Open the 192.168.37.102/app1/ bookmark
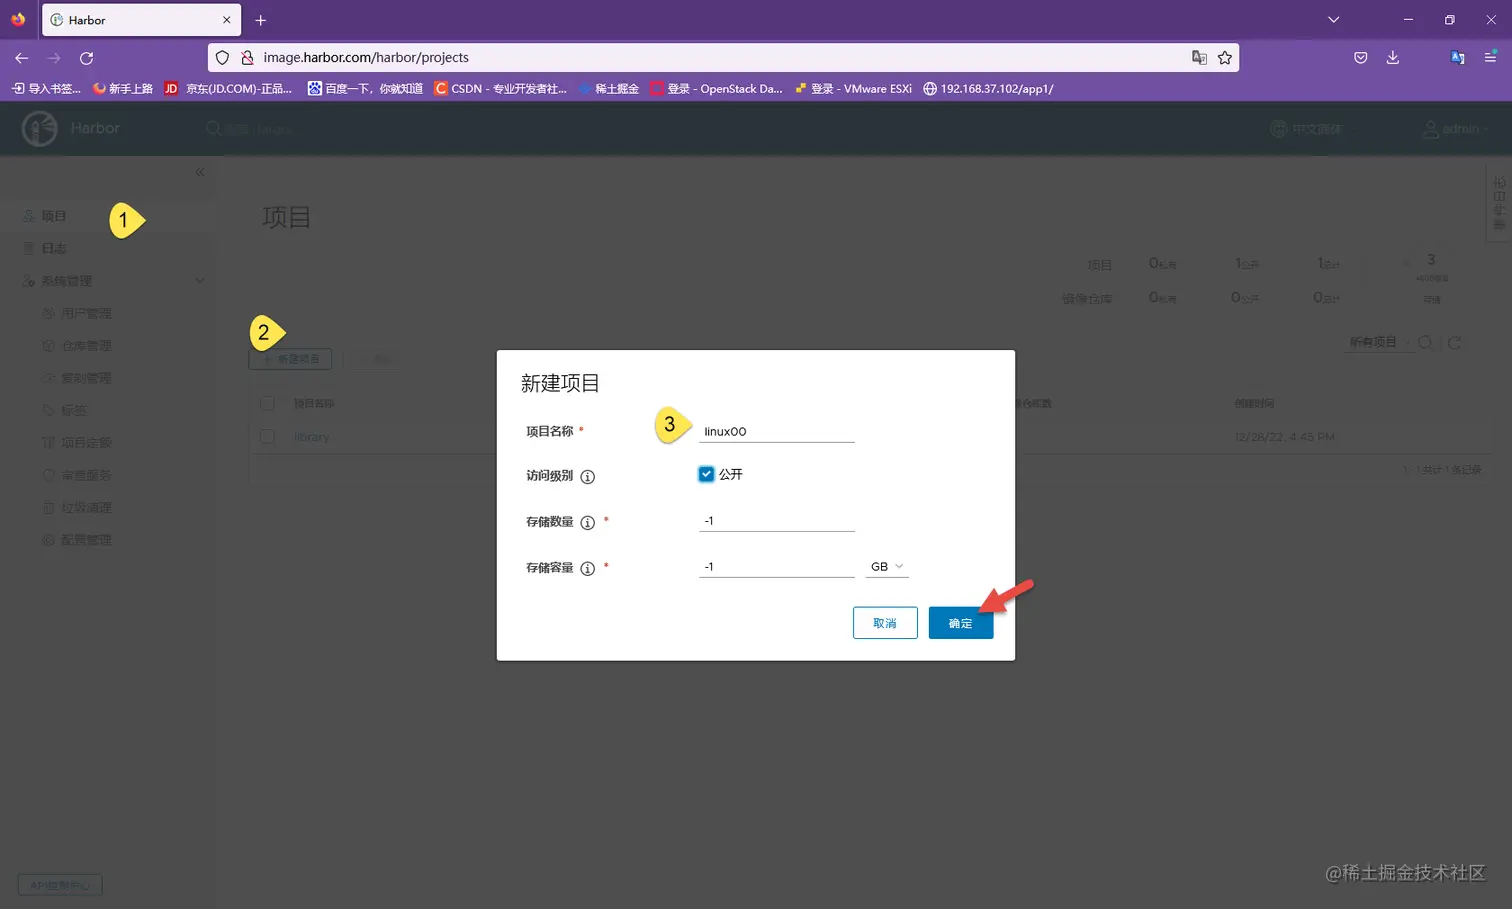Viewport: 1512px width, 909px height. pyautogui.click(x=988, y=89)
